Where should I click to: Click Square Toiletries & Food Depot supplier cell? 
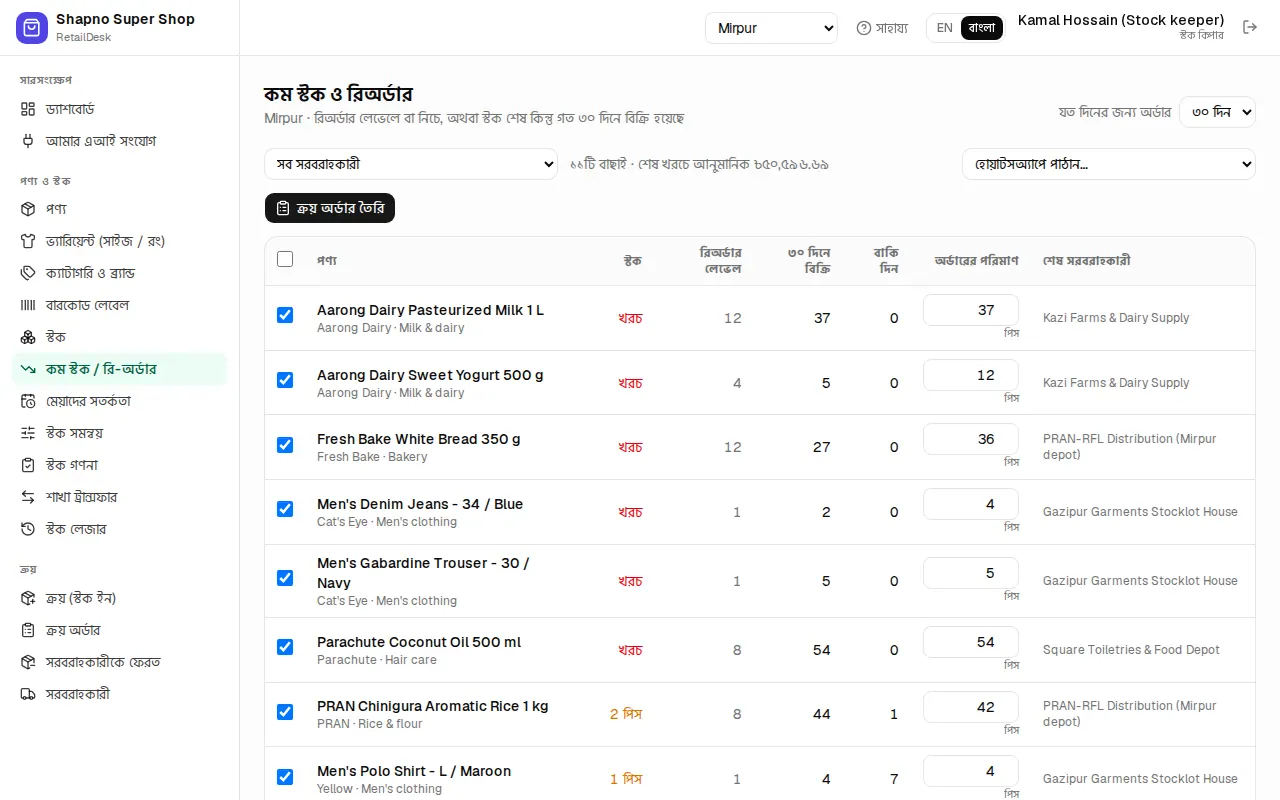1131,650
